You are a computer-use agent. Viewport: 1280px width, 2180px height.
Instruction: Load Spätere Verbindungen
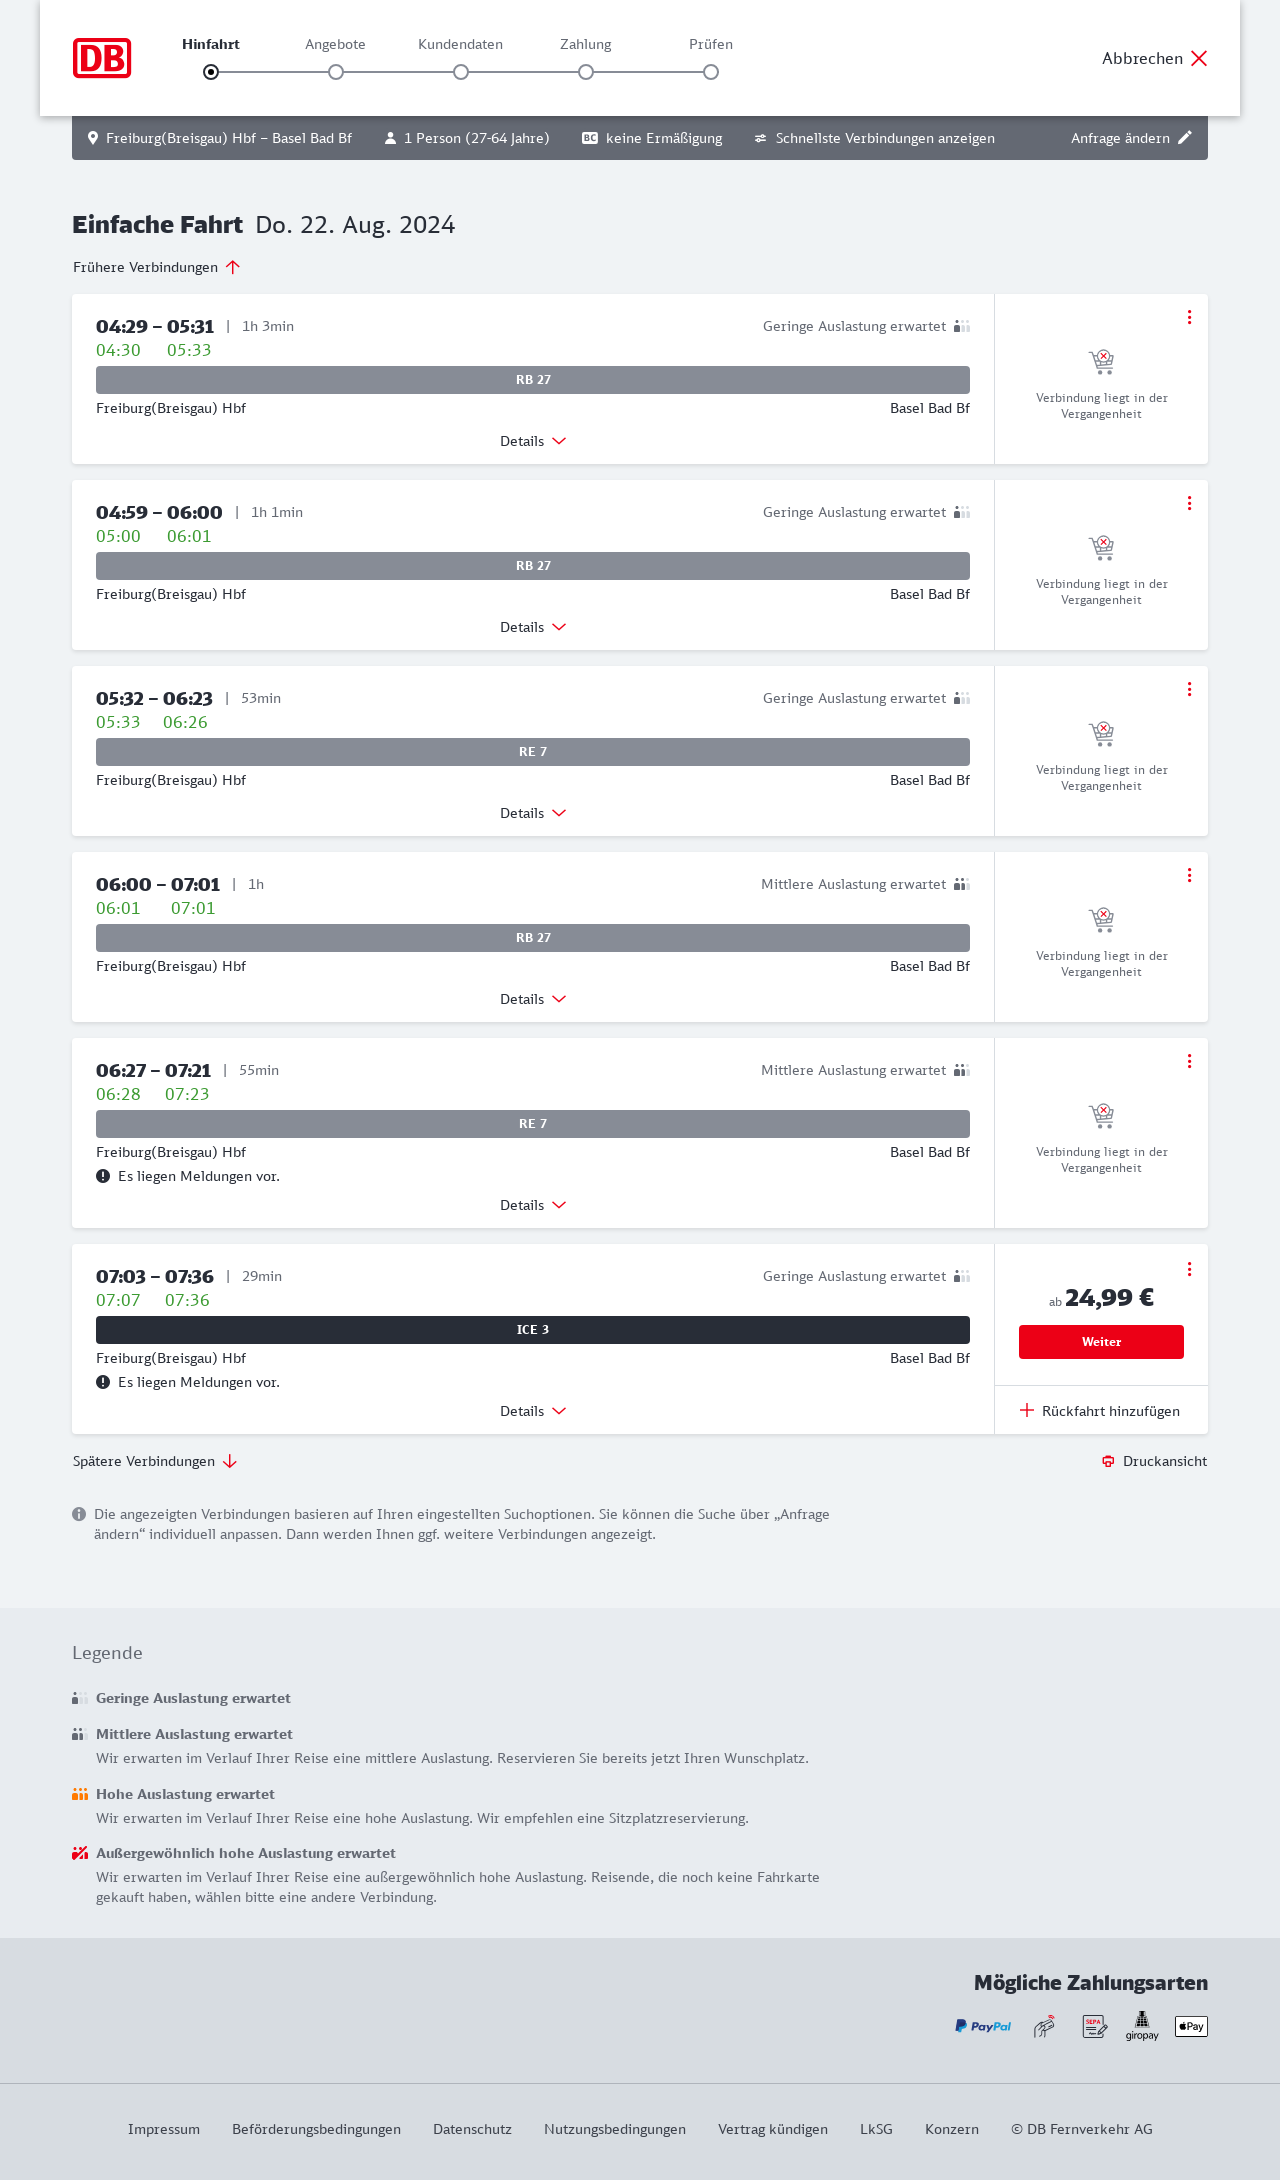coord(155,1461)
